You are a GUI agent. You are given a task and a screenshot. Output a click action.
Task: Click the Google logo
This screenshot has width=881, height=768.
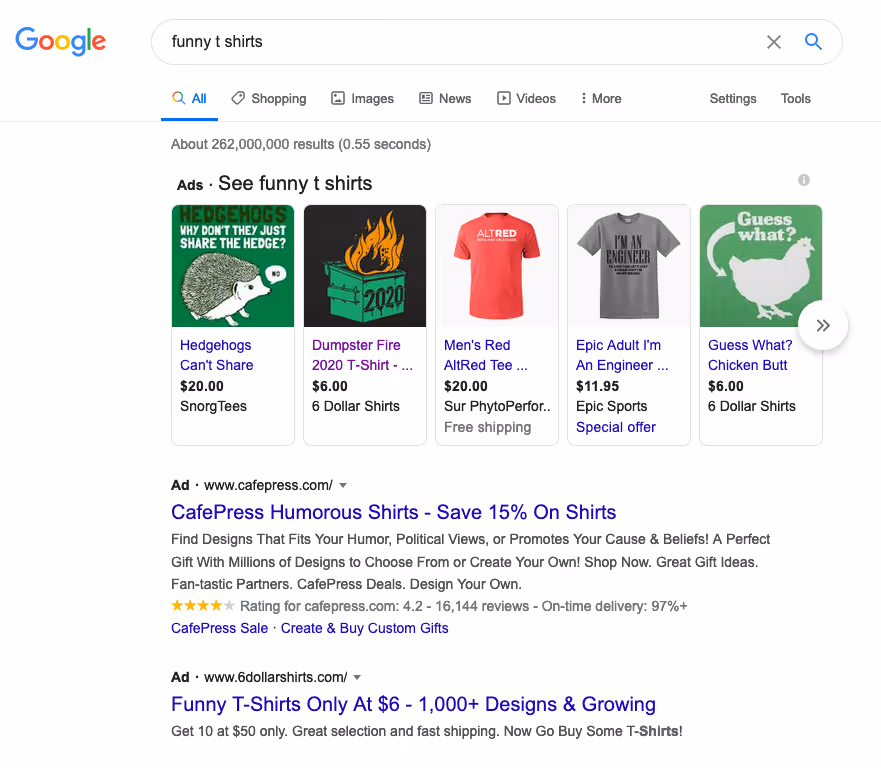(61, 42)
